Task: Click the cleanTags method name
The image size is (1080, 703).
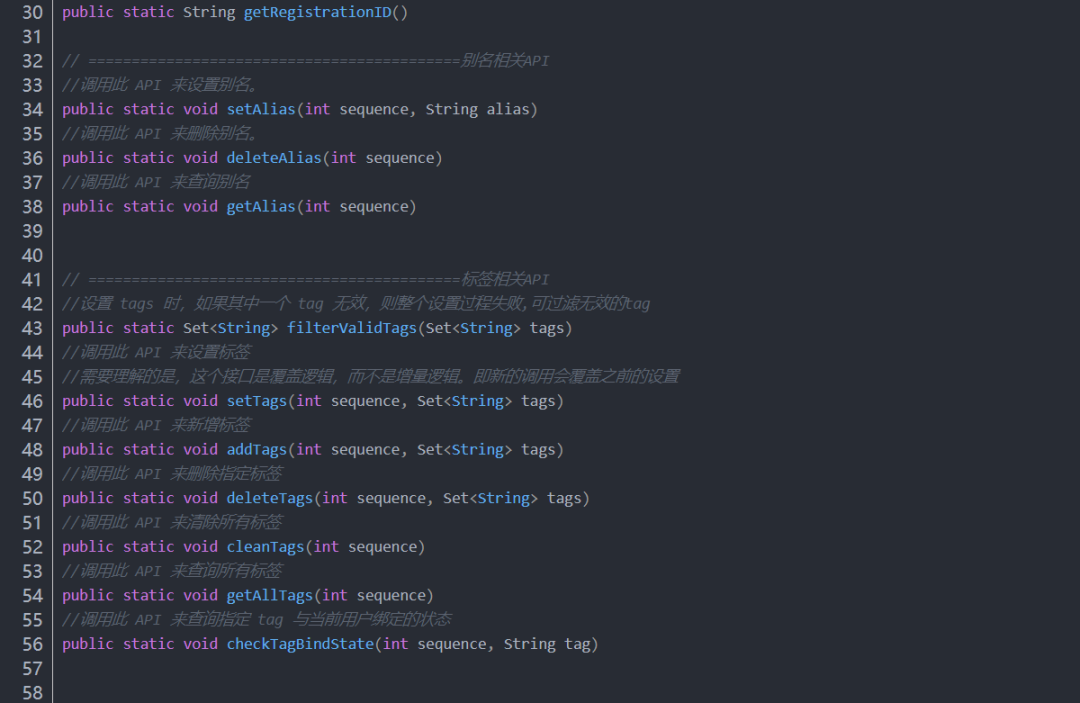Action: [265, 547]
